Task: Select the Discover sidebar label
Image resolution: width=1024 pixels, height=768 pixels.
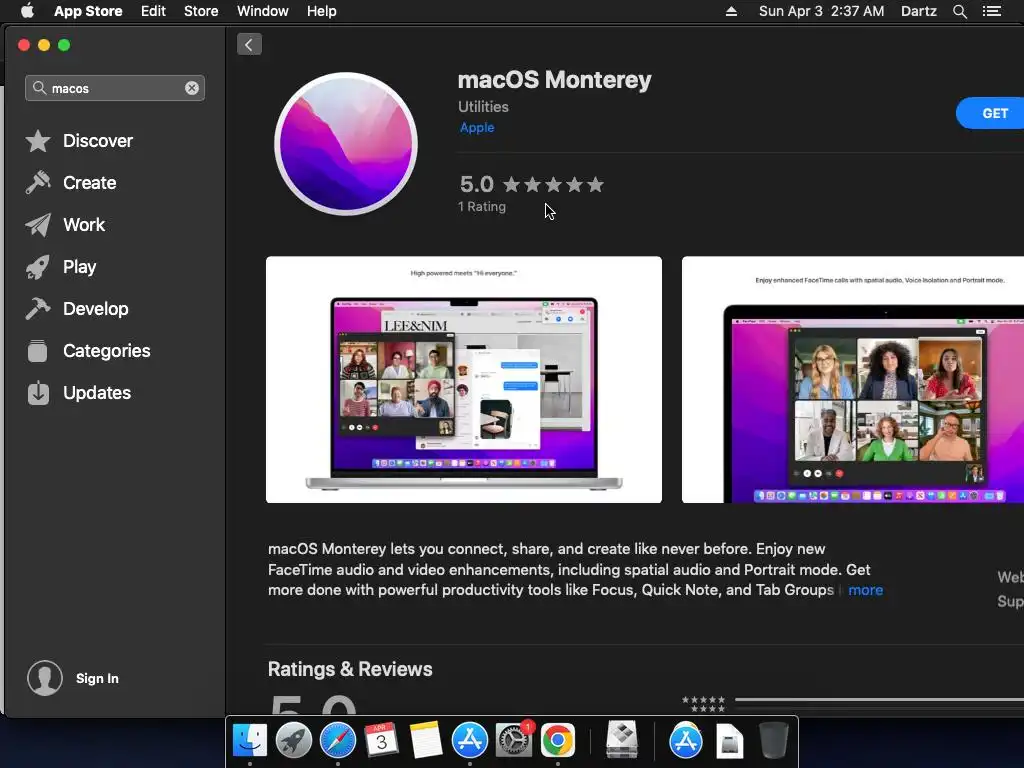Action: (x=98, y=141)
